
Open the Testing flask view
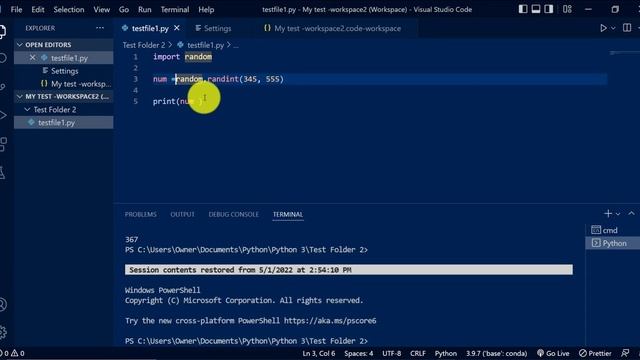2,173
